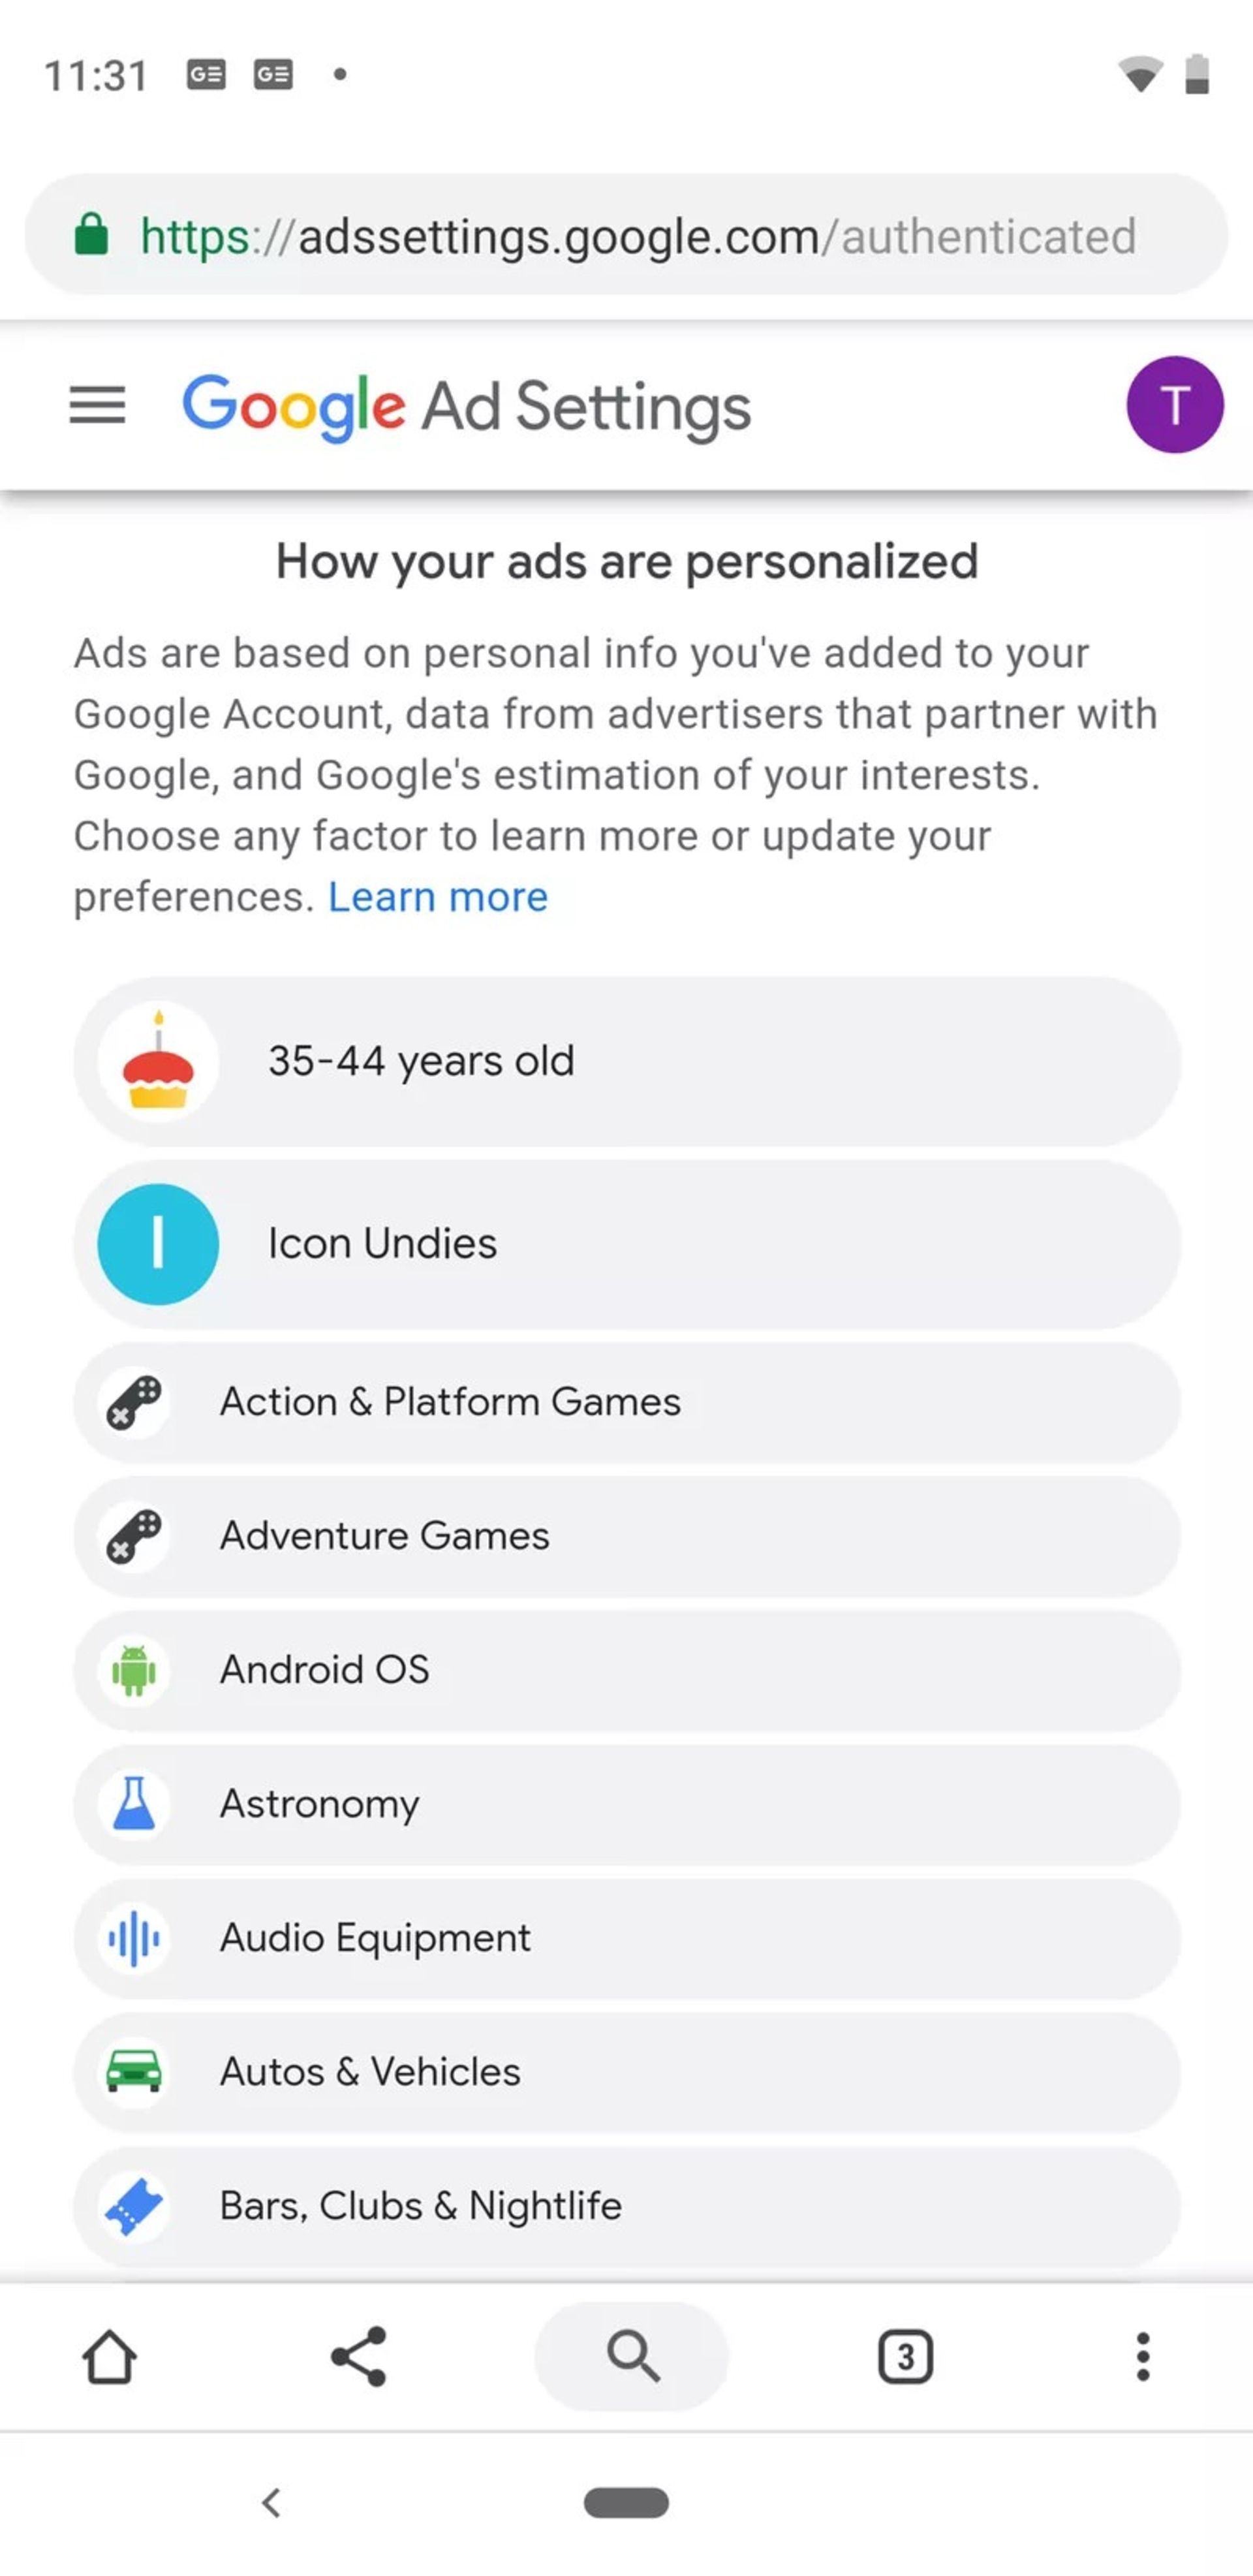Expand the Astronomy interest preference
Viewport: 1253px width, 2576px height.
[627, 1804]
